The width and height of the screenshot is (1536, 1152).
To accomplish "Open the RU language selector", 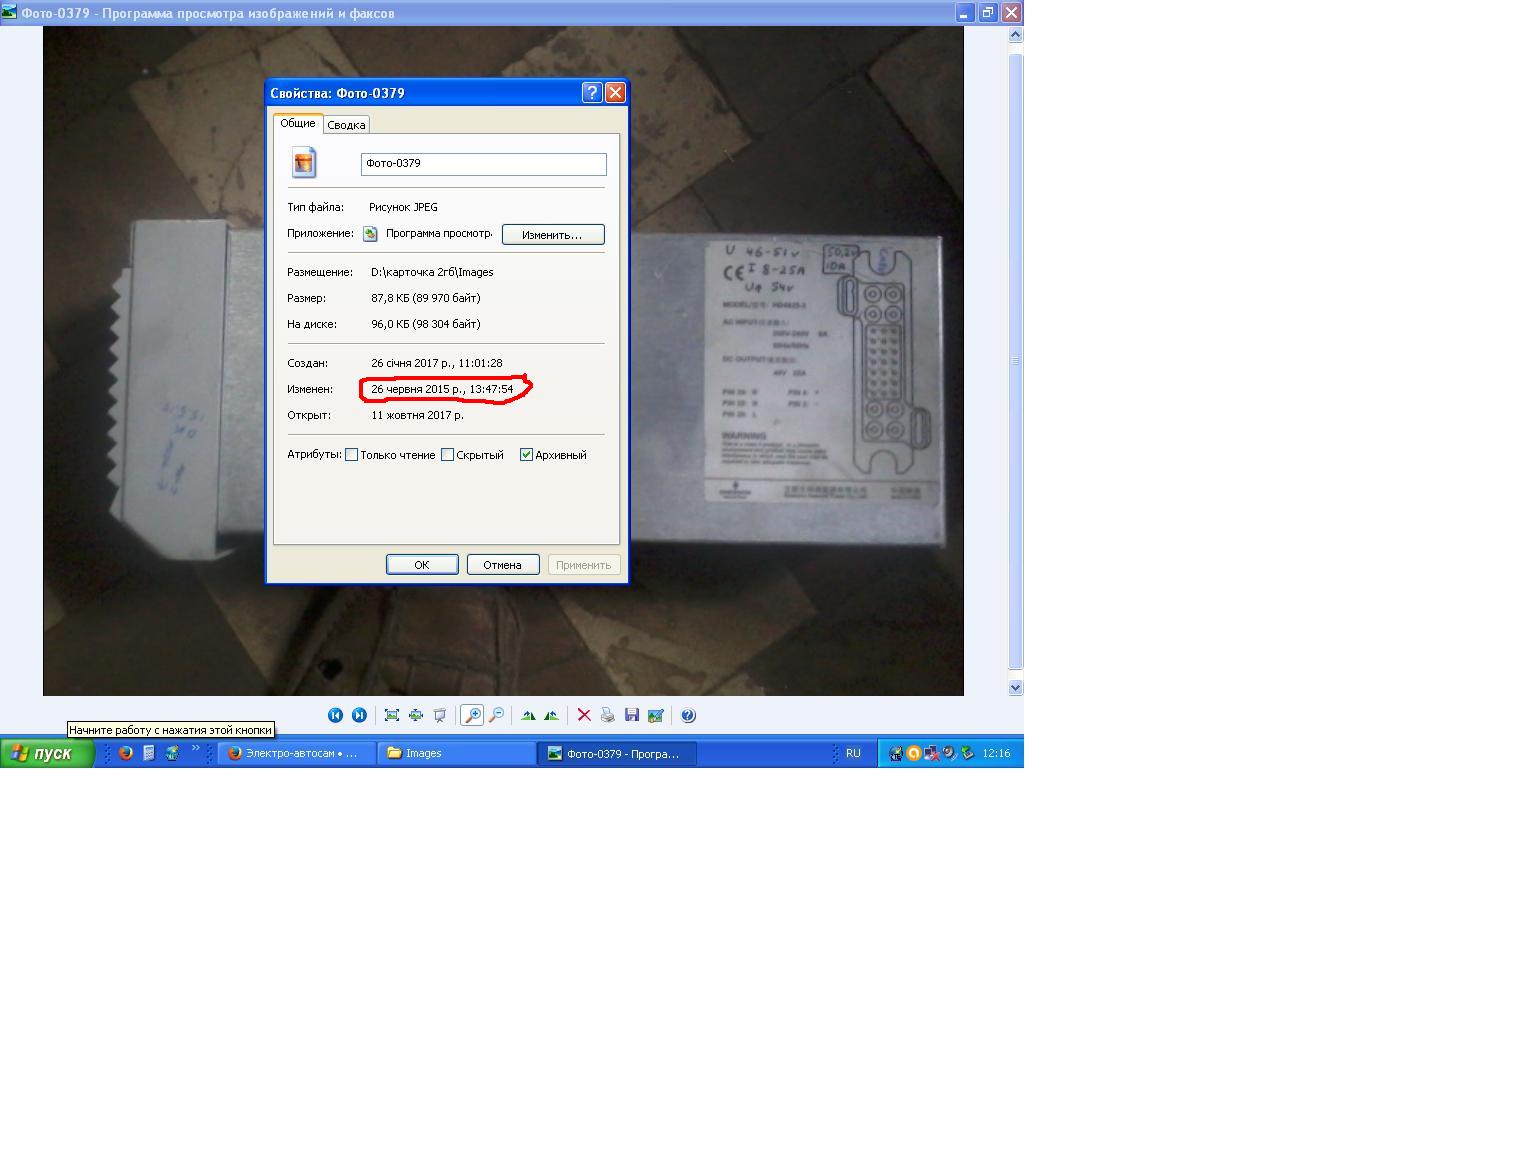I will tap(853, 753).
